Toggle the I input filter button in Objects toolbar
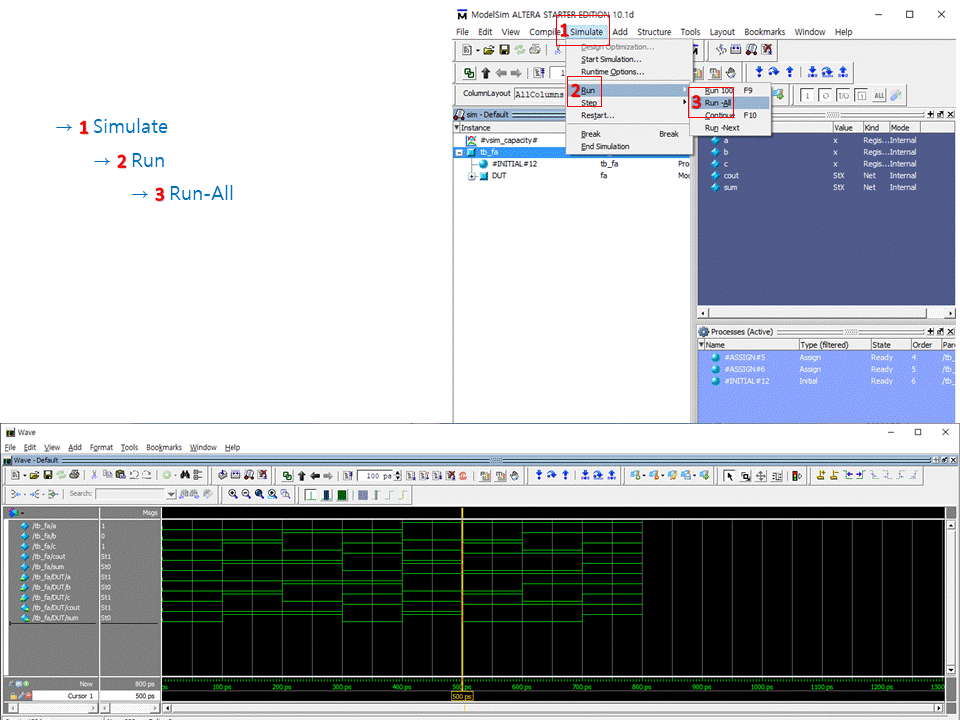Viewport: 960px width, 720px height. [x=807, y=96]
